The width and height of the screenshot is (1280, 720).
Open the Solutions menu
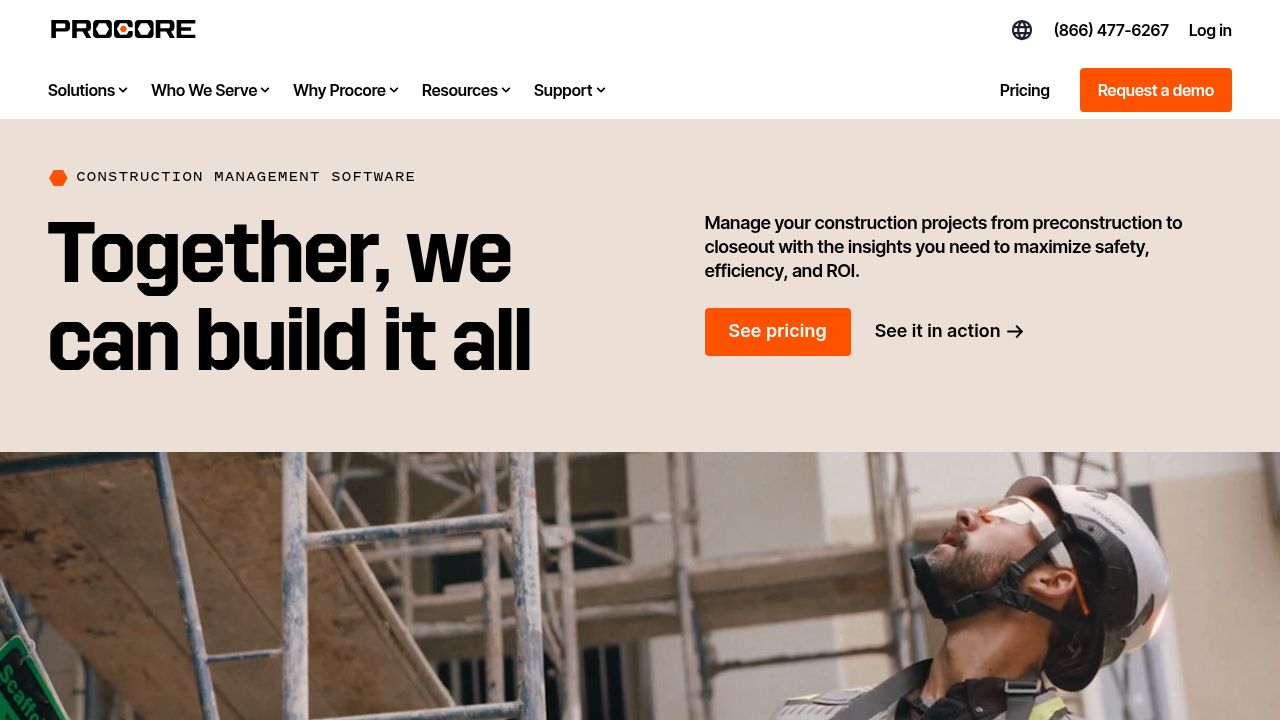(88, 90)
